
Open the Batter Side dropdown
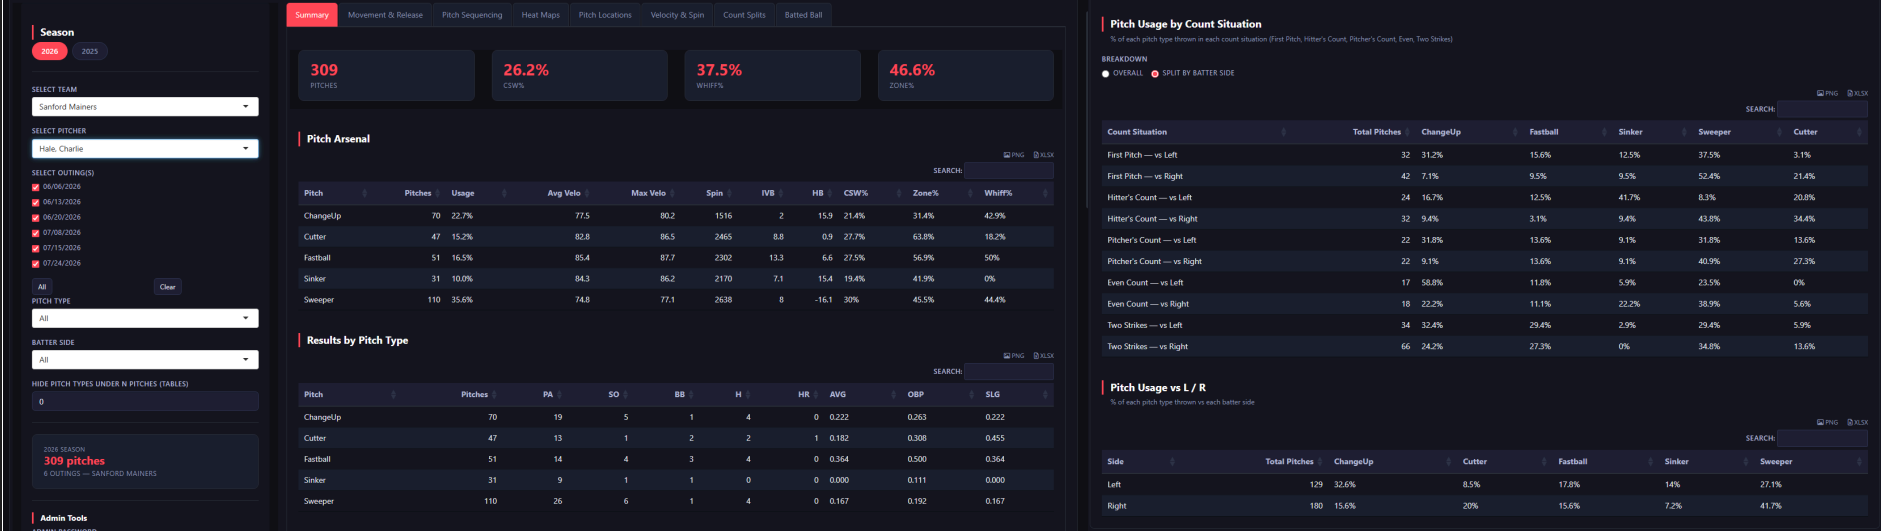point(145,360)
